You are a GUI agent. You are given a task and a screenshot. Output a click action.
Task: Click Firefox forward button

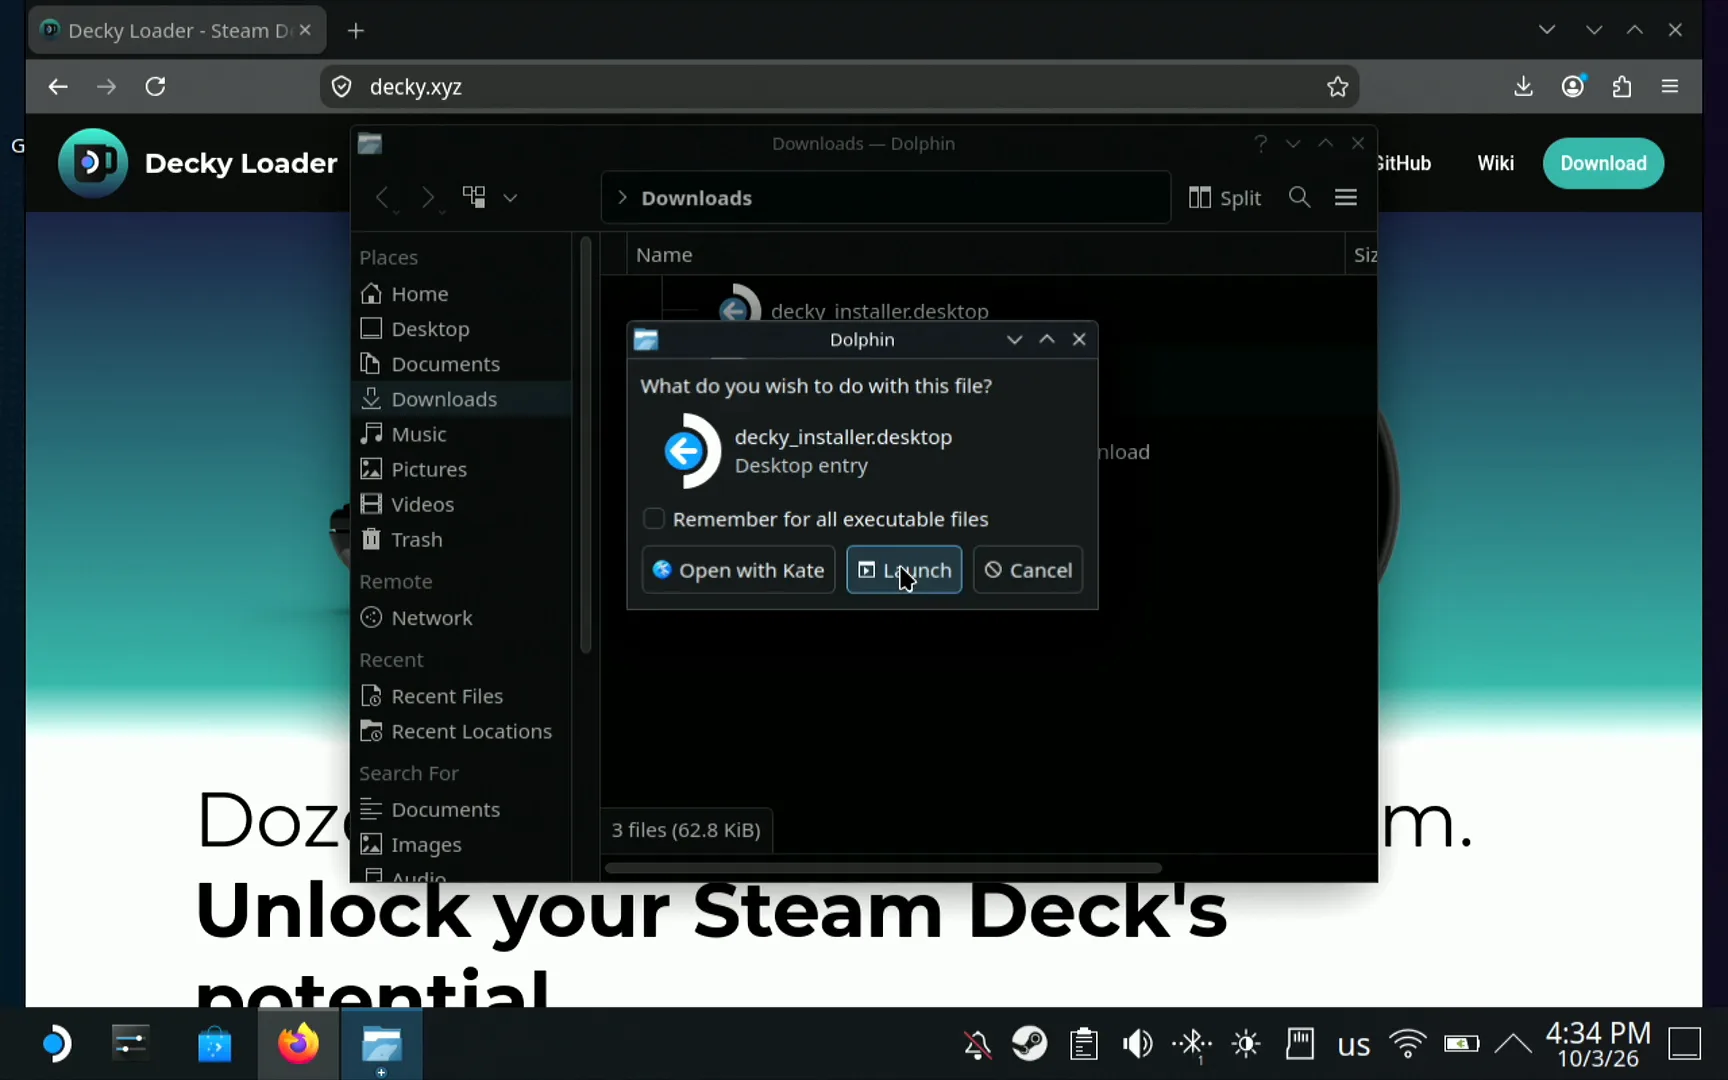pyautogui.click(x=106, y=87)
